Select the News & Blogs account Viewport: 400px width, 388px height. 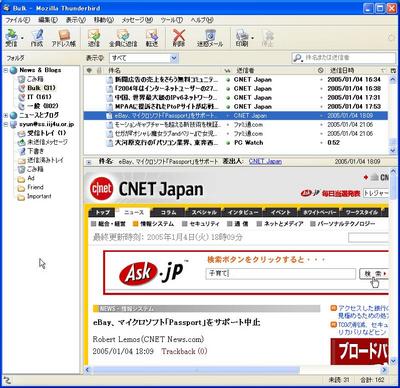coord(40,70)
